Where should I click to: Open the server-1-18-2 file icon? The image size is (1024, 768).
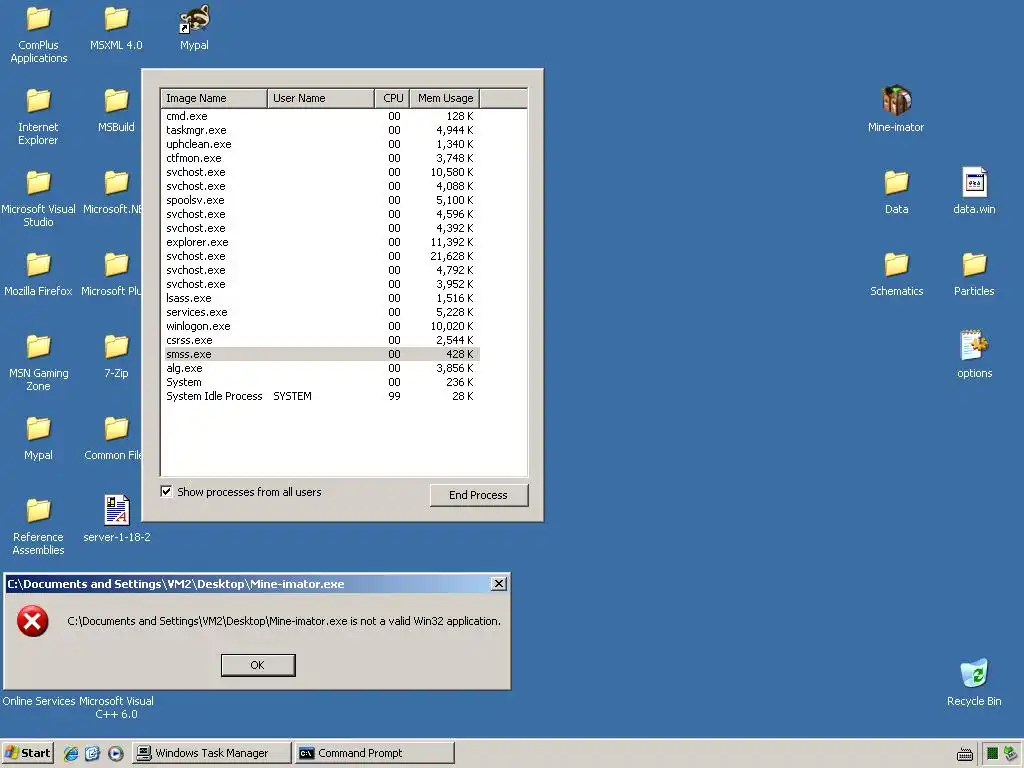point(117,510)
